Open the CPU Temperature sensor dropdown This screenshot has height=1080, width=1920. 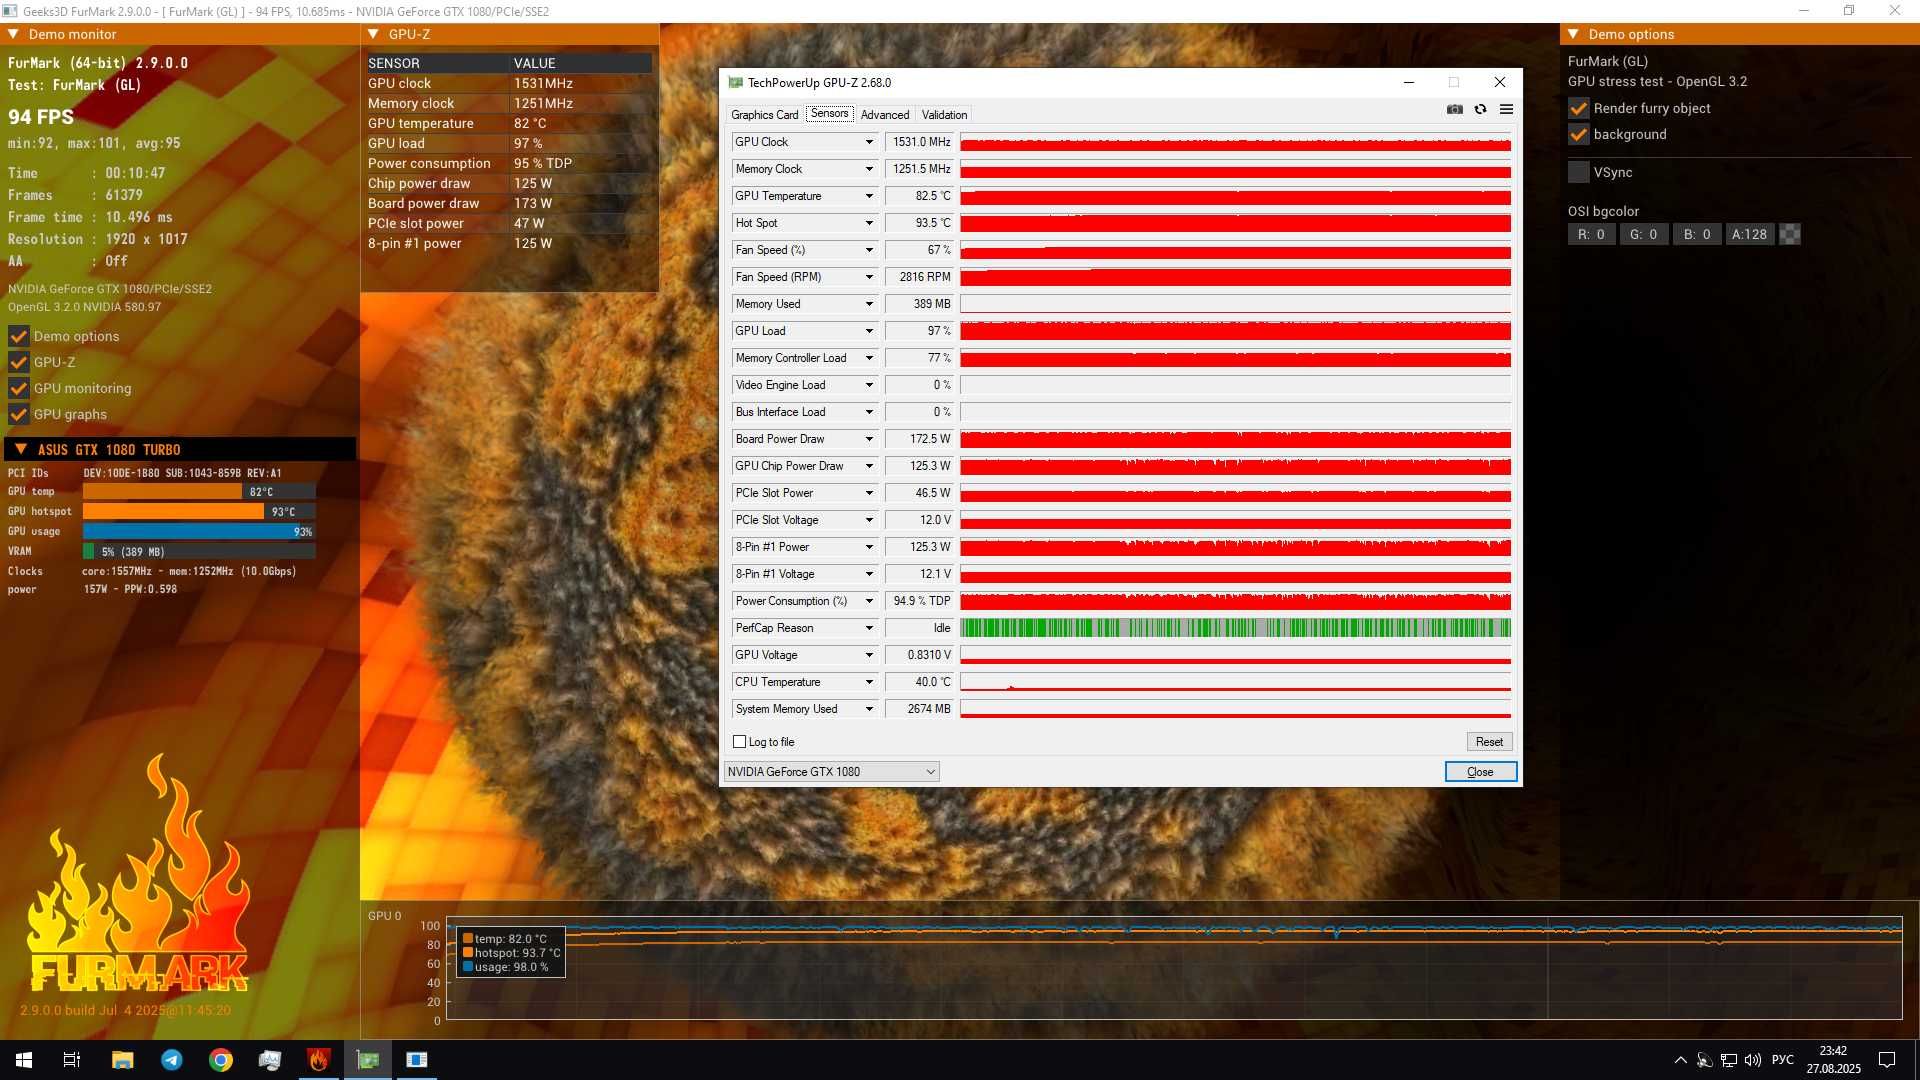pyautogui.click(x=869, y=682)
